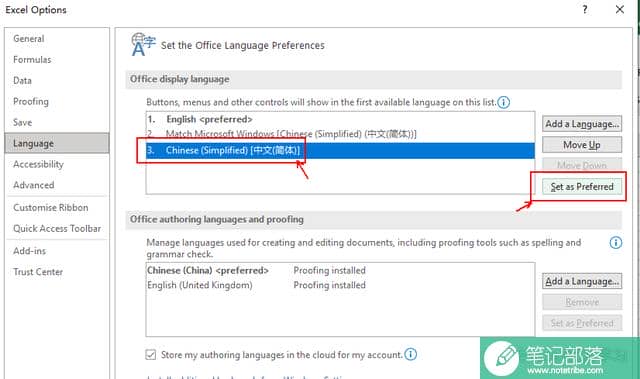The image size is (640, 379).
Task: Open the Save options category
Action: tap(22, 122)
